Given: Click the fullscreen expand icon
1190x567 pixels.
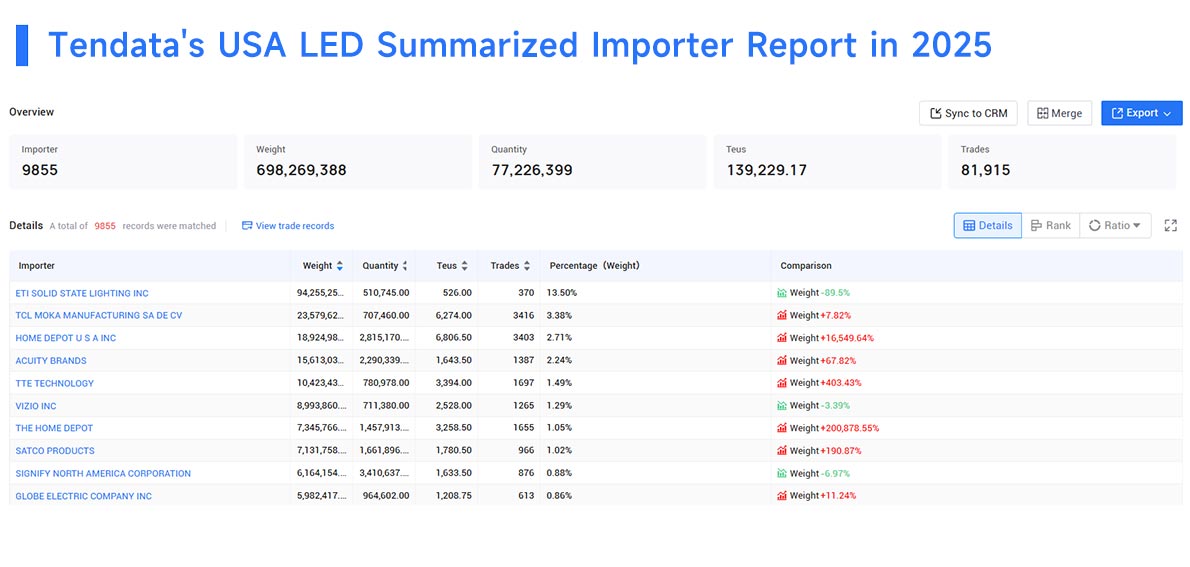Looking at the screenshot, I should click(x=1170, y=225).
